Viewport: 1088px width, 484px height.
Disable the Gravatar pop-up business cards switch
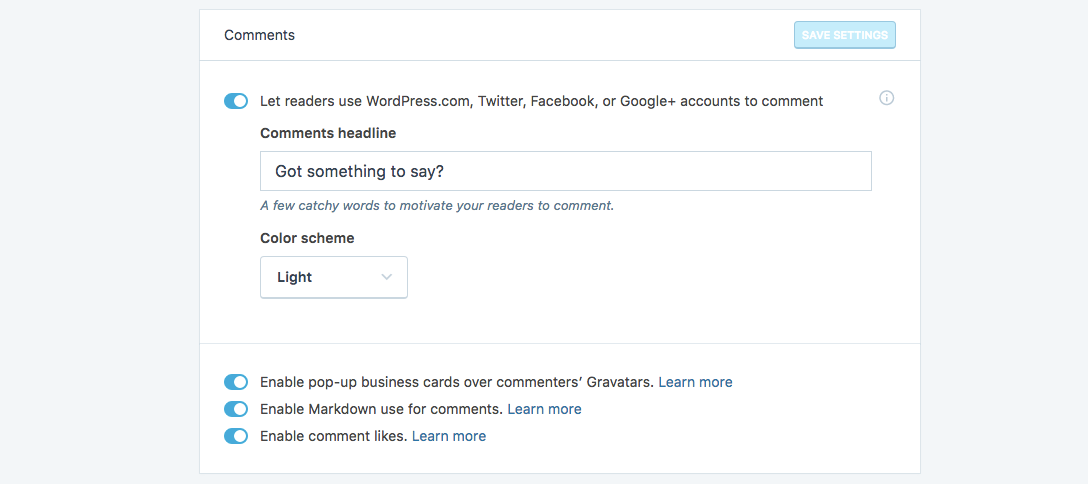[236, 382]
